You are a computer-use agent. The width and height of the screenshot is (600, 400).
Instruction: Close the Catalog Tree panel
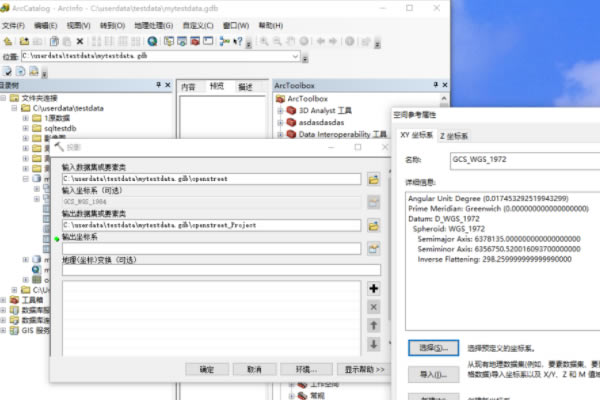(x=168, y=85)
